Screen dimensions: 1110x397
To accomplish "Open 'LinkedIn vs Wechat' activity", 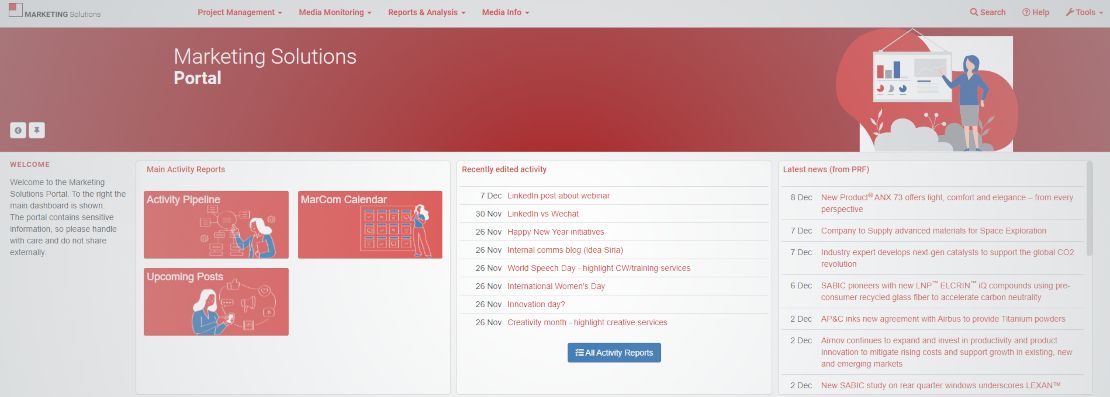I will tap(543, 214).
